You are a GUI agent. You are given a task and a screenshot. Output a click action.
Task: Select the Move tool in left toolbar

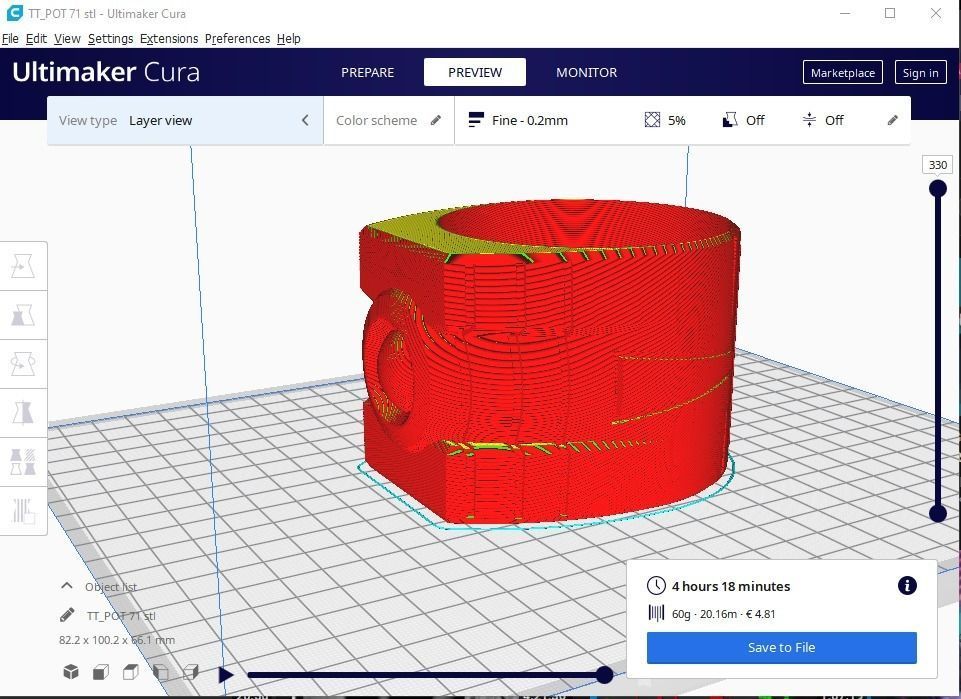point(23,266)
